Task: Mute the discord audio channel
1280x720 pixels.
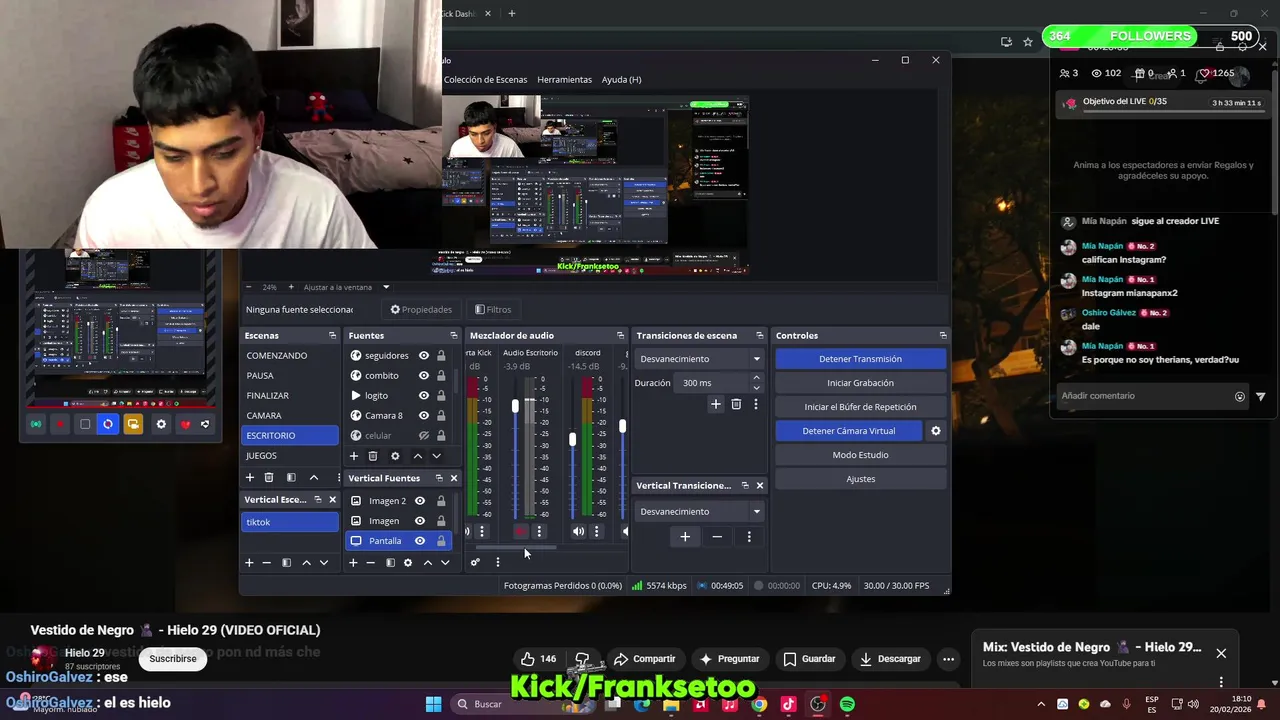Action: (x=578, y=531)
